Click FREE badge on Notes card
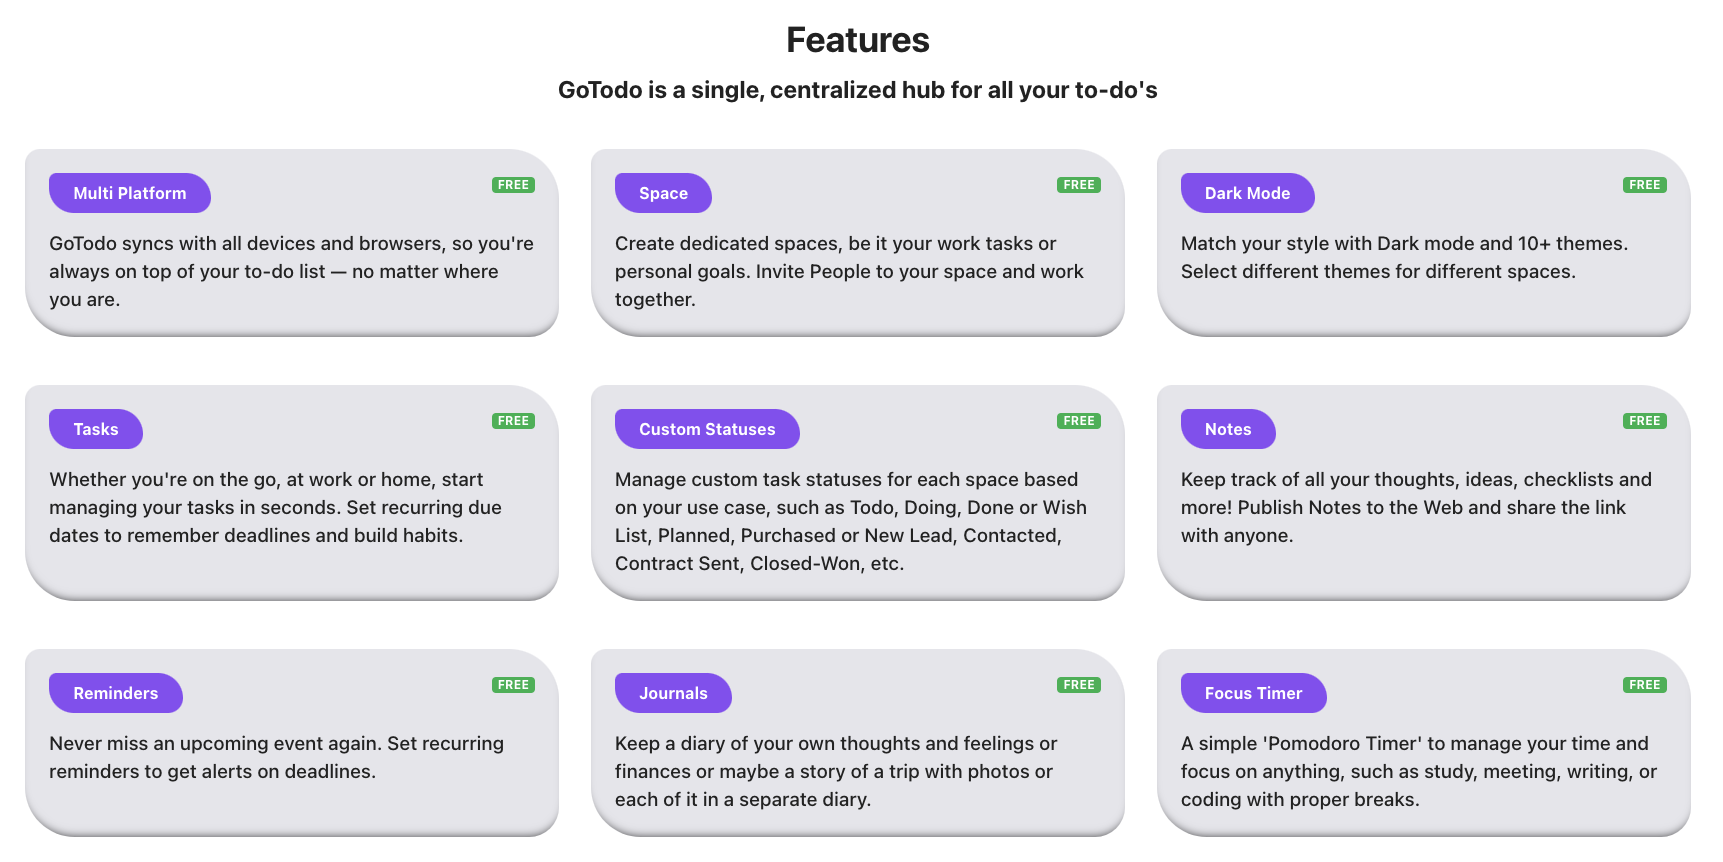This screenshot has height=862, width=1723. coord(1645,421)
